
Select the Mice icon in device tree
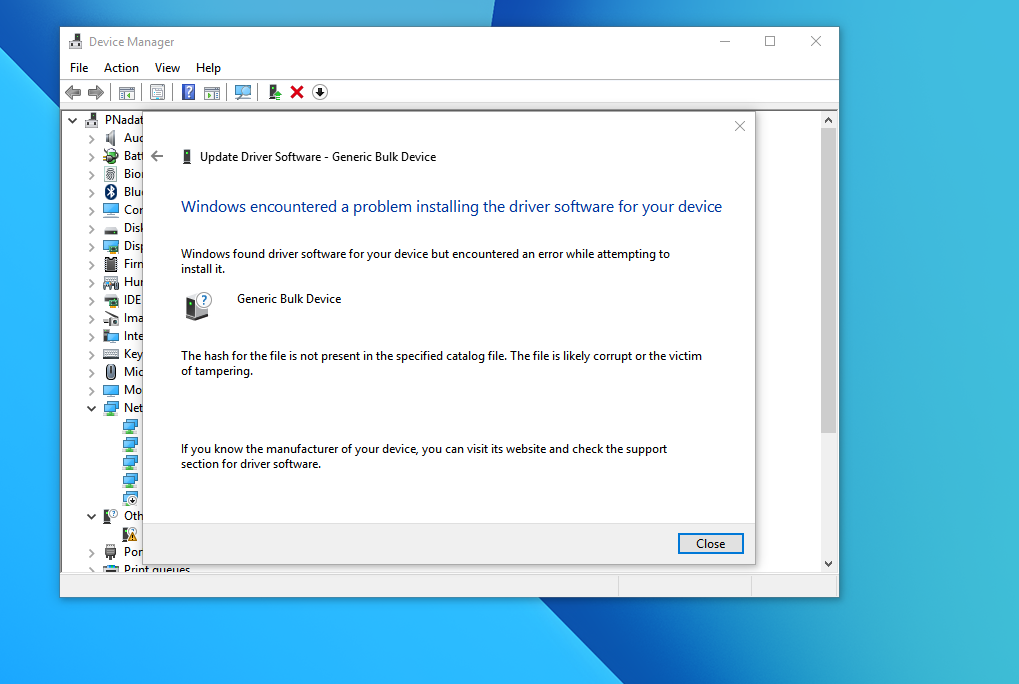coord(111,372)
